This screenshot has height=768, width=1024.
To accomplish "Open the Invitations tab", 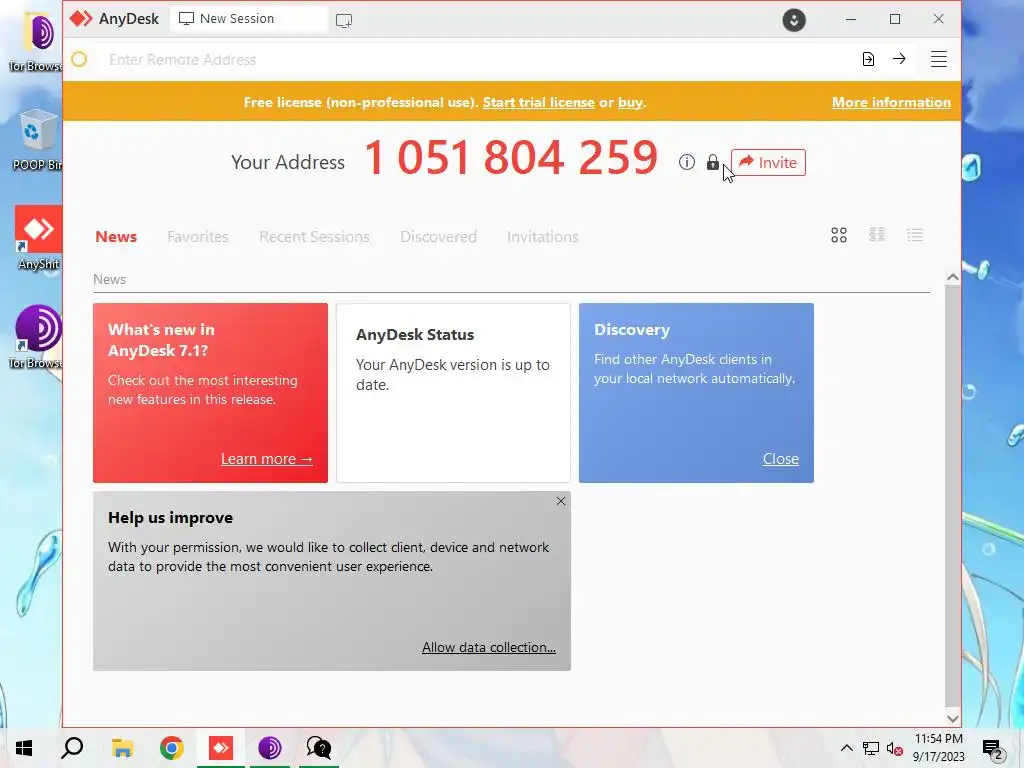I will 543,236.
